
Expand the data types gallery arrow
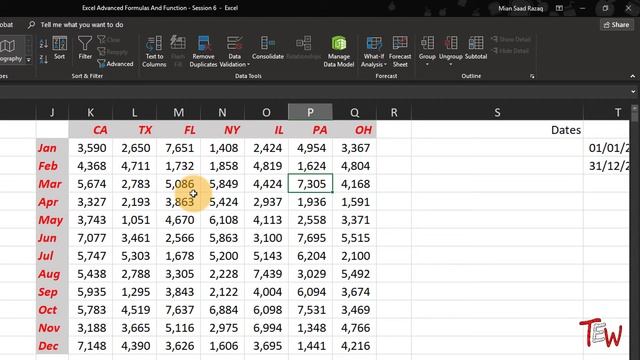click(29, 60)
